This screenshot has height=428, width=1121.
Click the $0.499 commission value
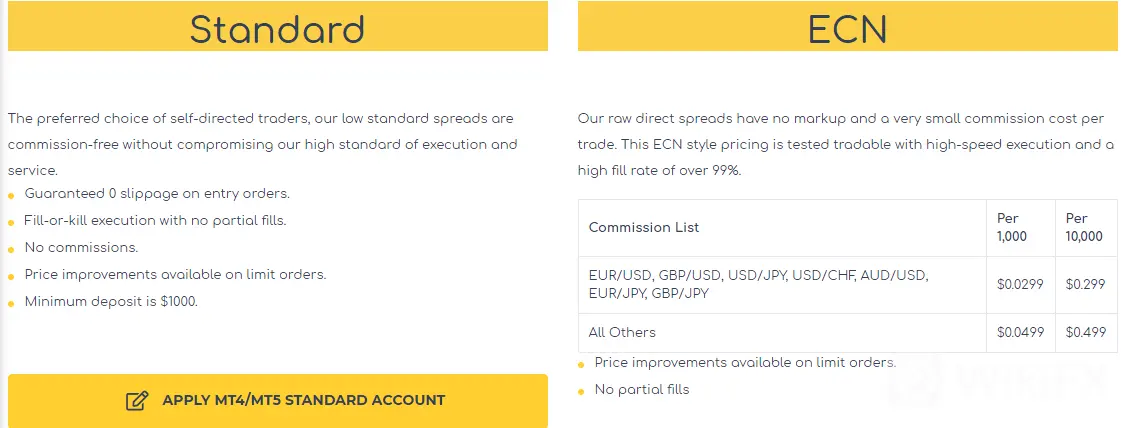(x=1086, y=332)
